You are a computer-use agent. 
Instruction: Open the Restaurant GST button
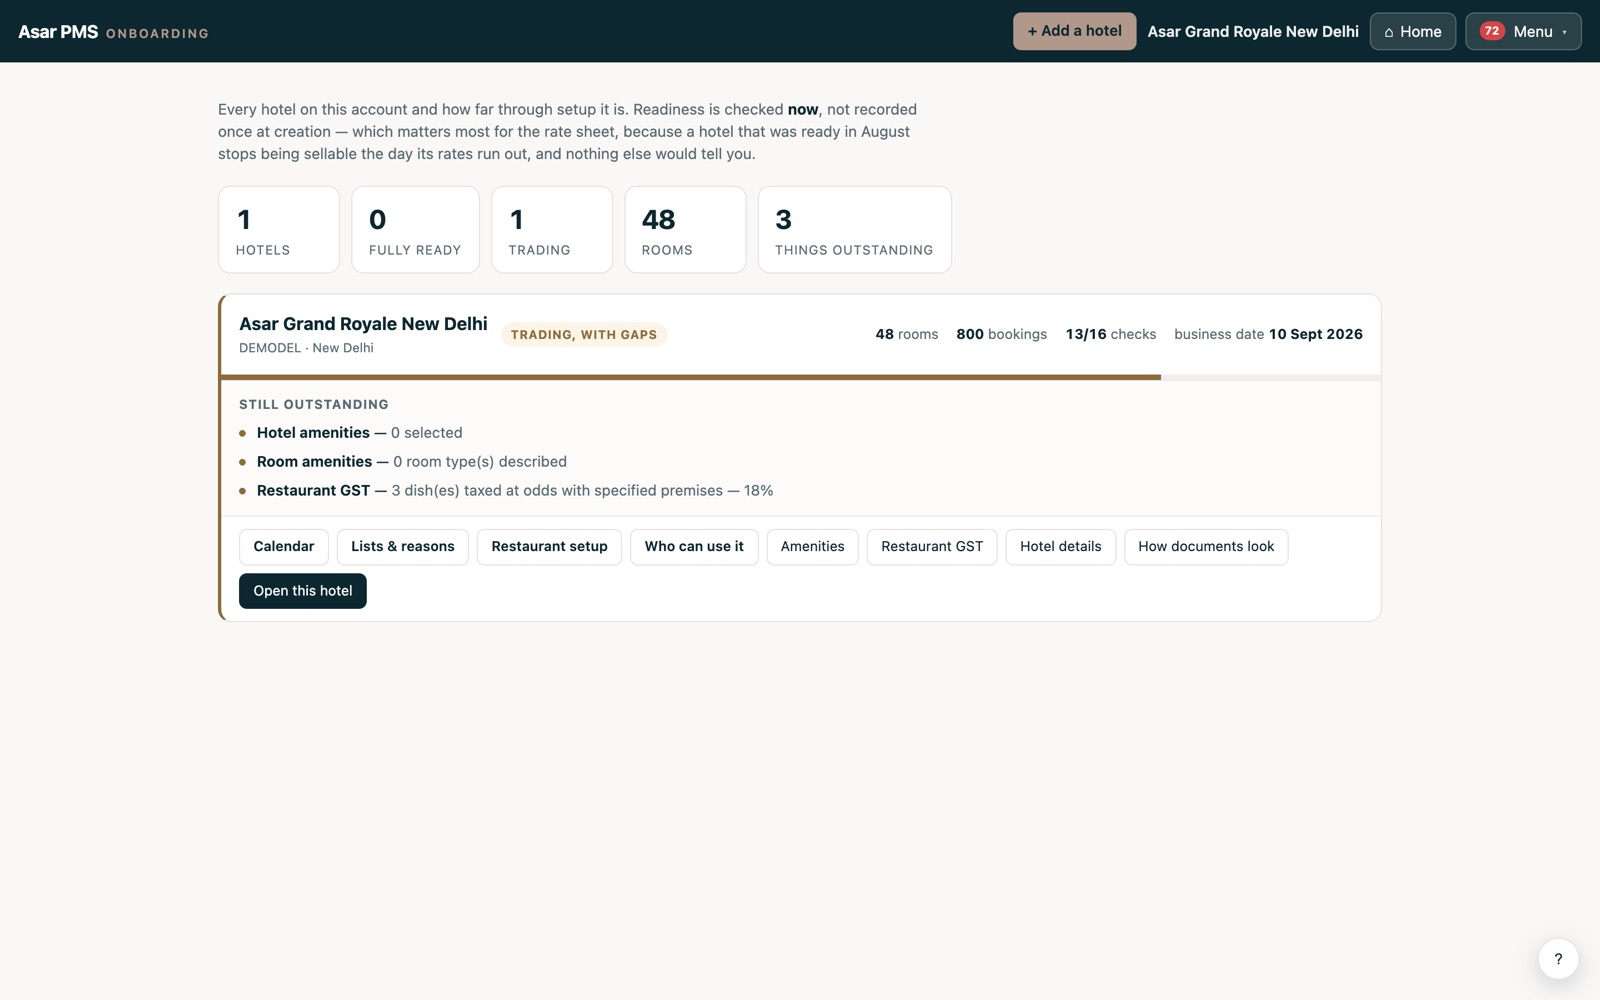(x=932, y=547)
